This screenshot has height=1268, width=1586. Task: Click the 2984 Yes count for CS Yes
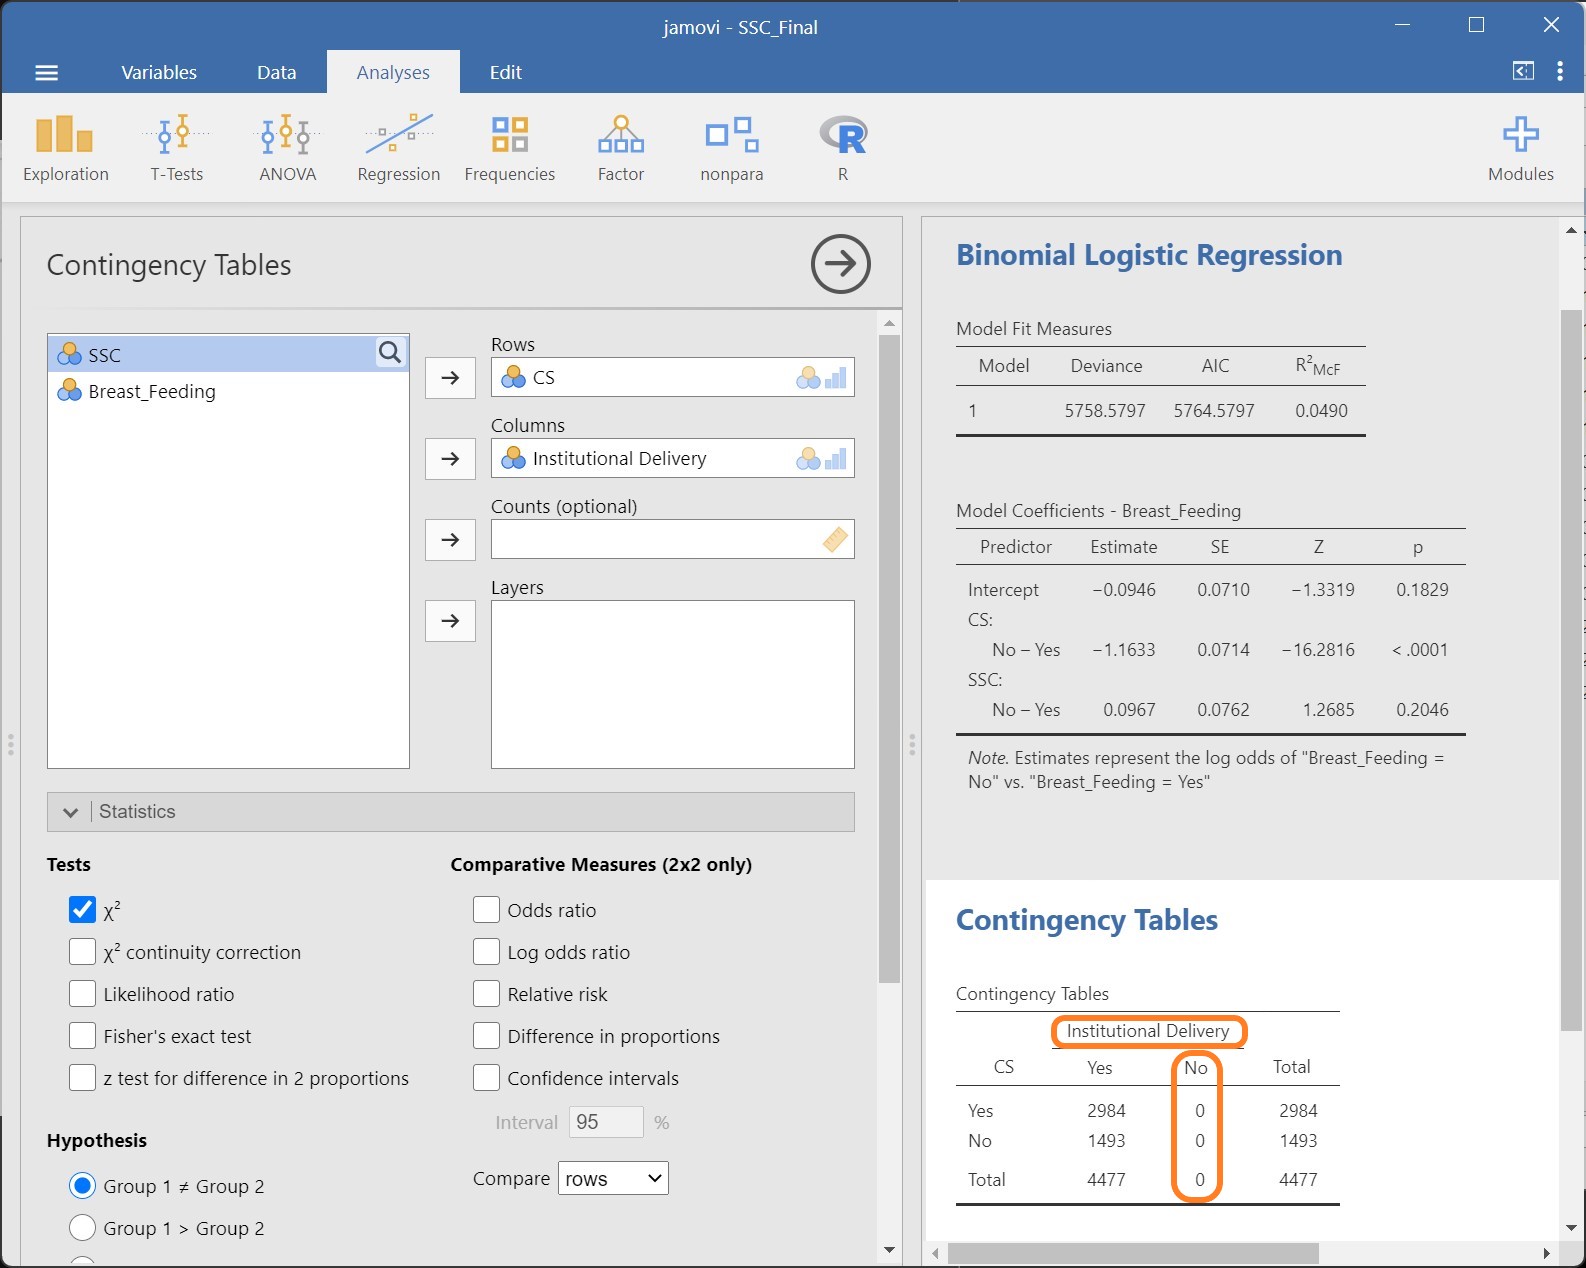tap(1106, 1111)
